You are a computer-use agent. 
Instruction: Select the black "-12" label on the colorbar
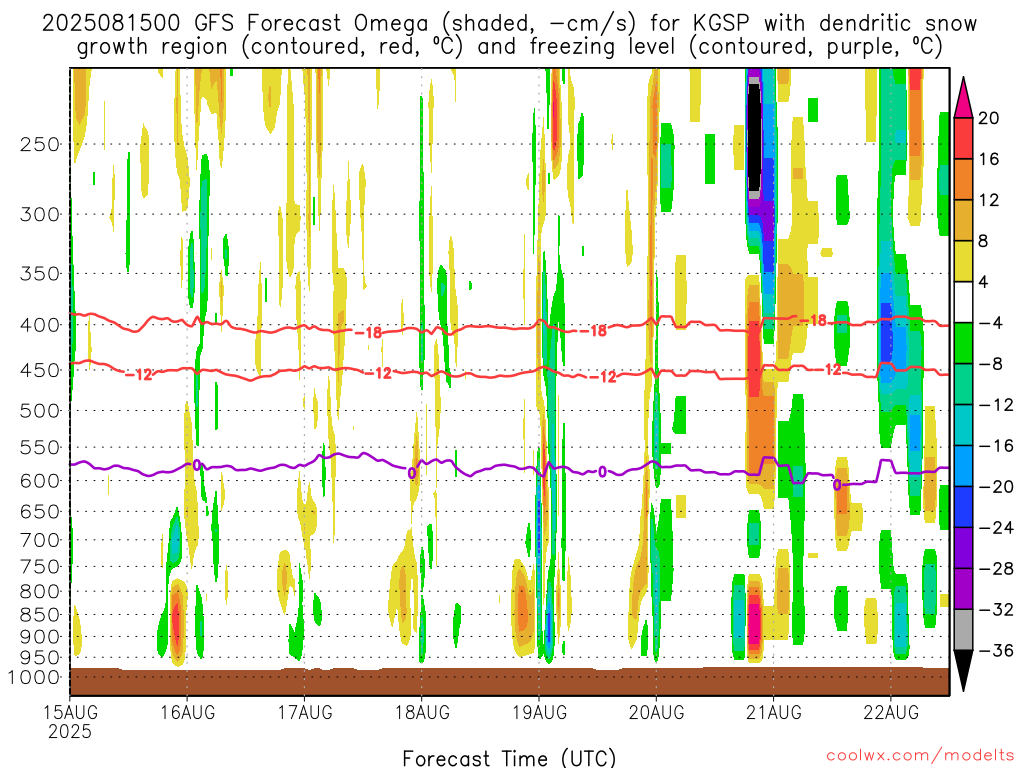[x=997, y=405]
